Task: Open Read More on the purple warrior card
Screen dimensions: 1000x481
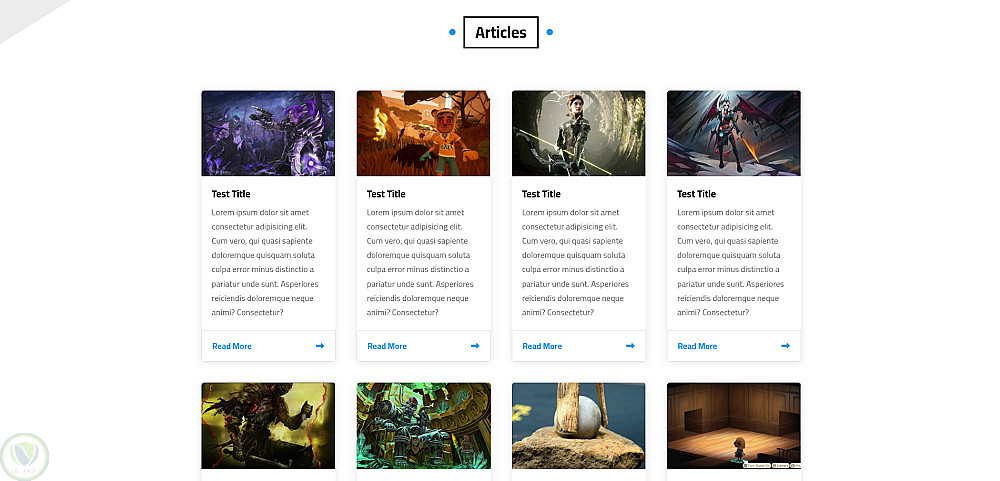Action: click(x=232, y=346)
